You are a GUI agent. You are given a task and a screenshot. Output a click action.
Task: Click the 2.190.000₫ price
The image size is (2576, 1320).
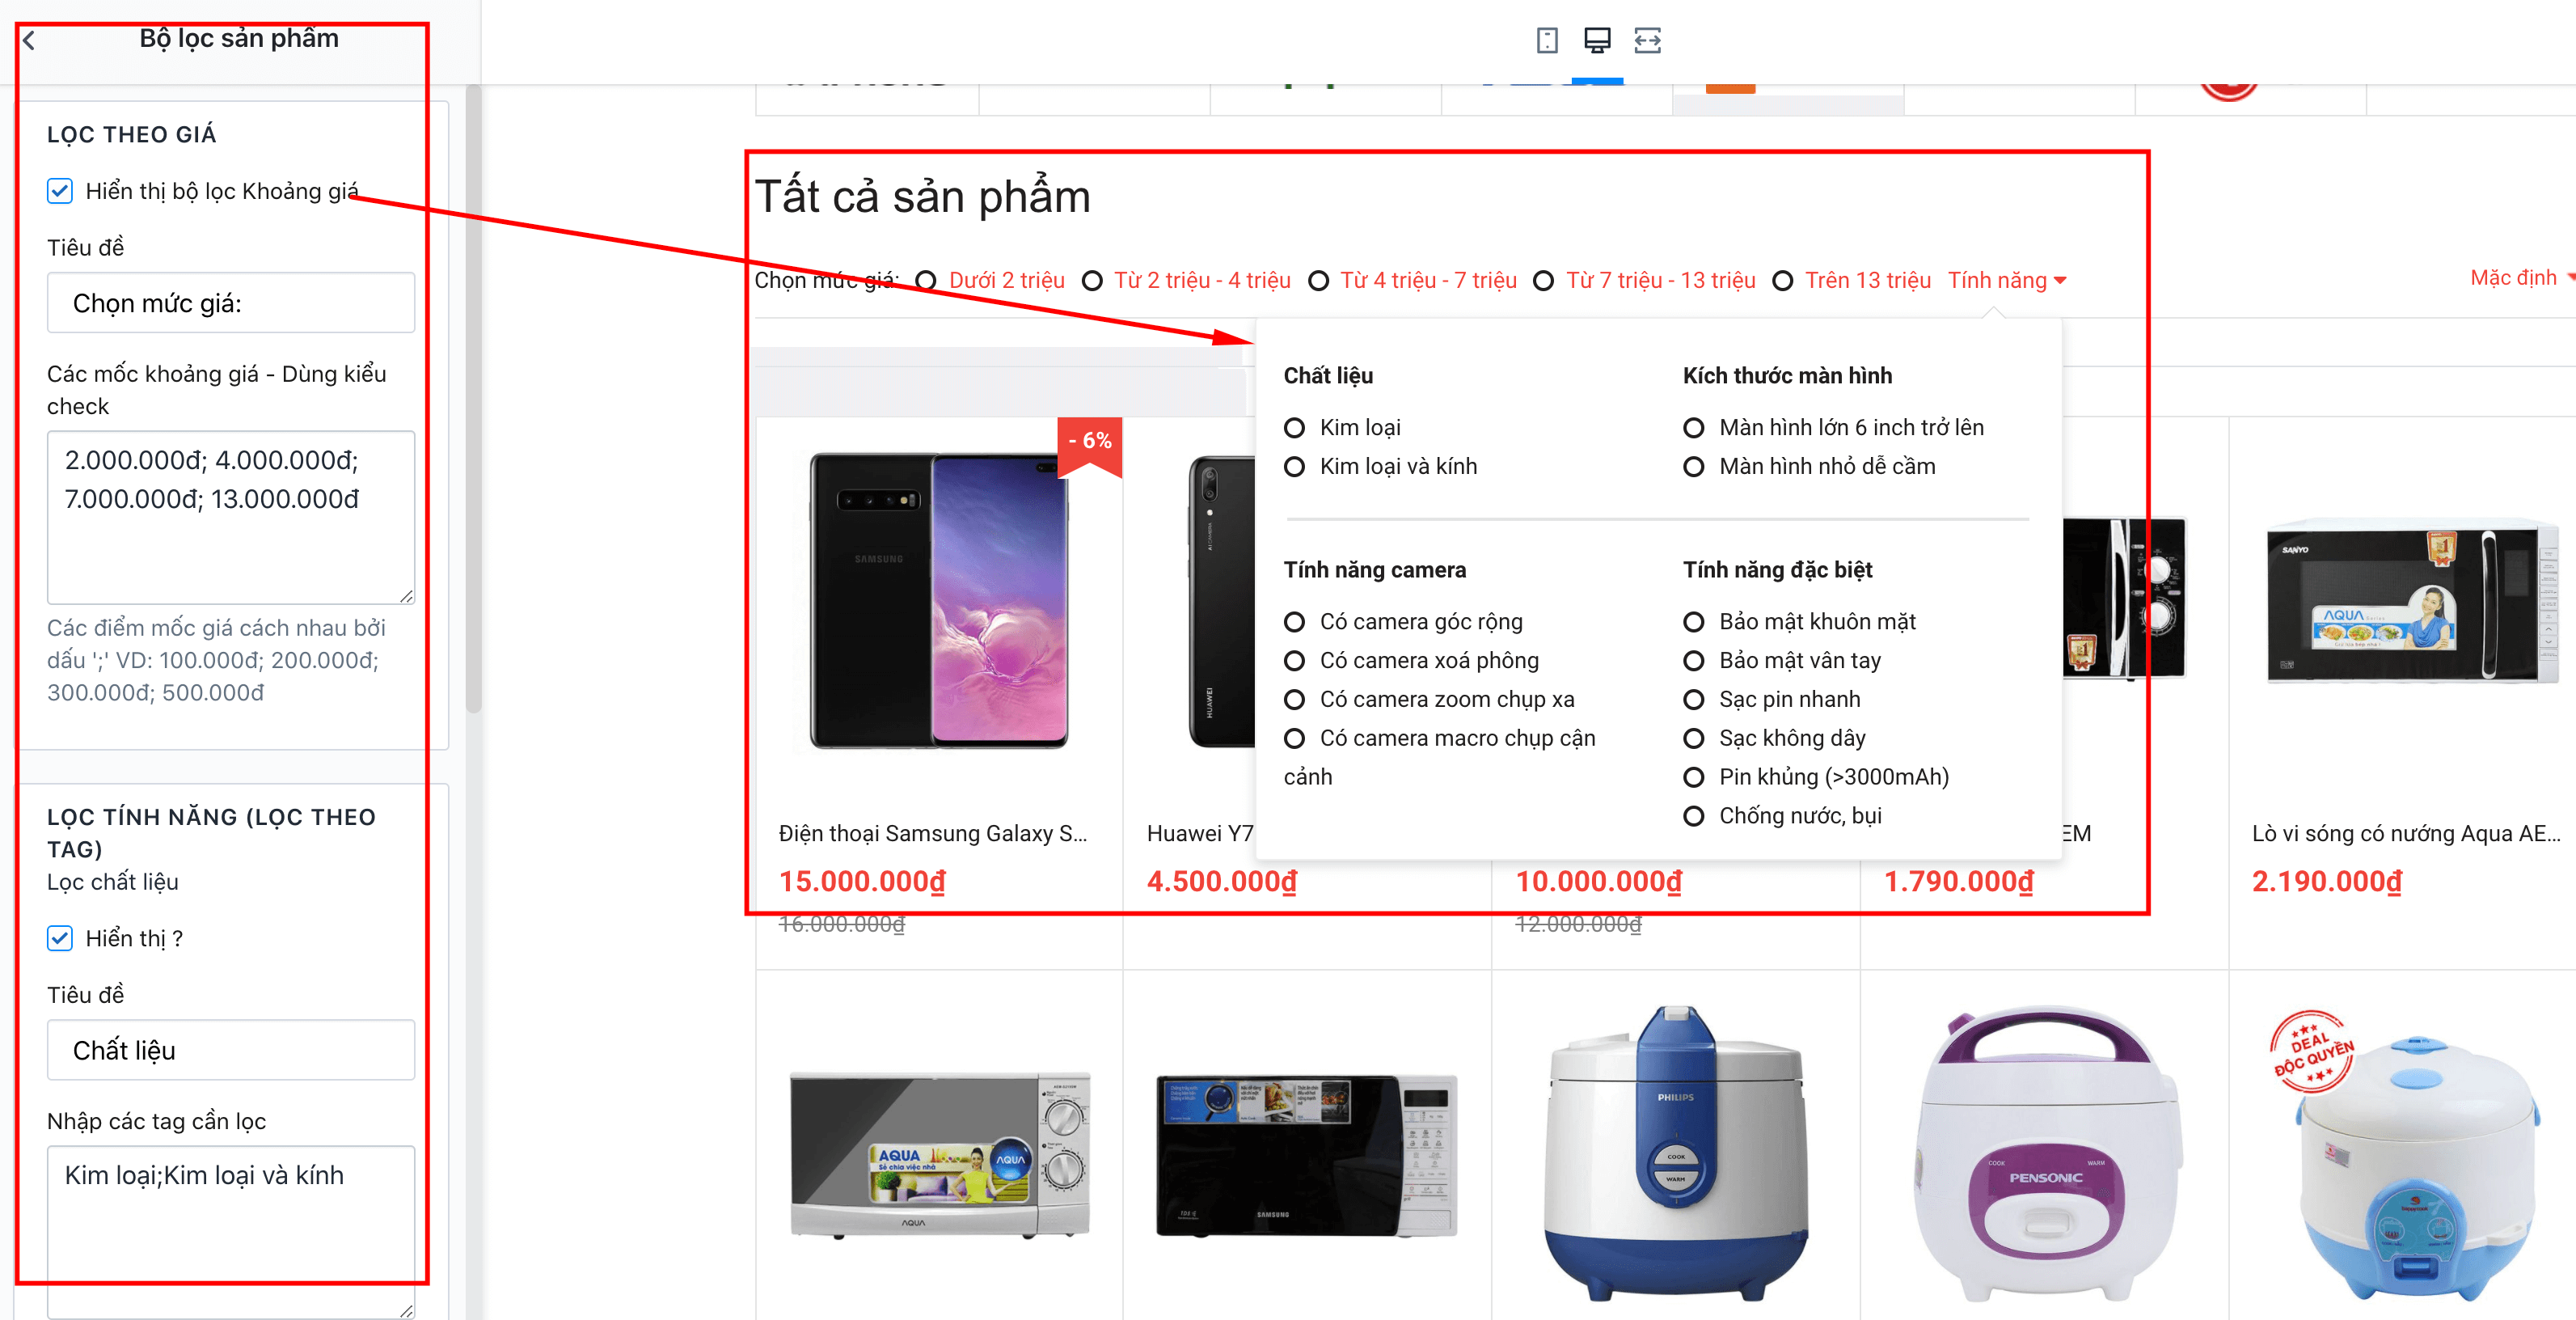coord(2327,882)
